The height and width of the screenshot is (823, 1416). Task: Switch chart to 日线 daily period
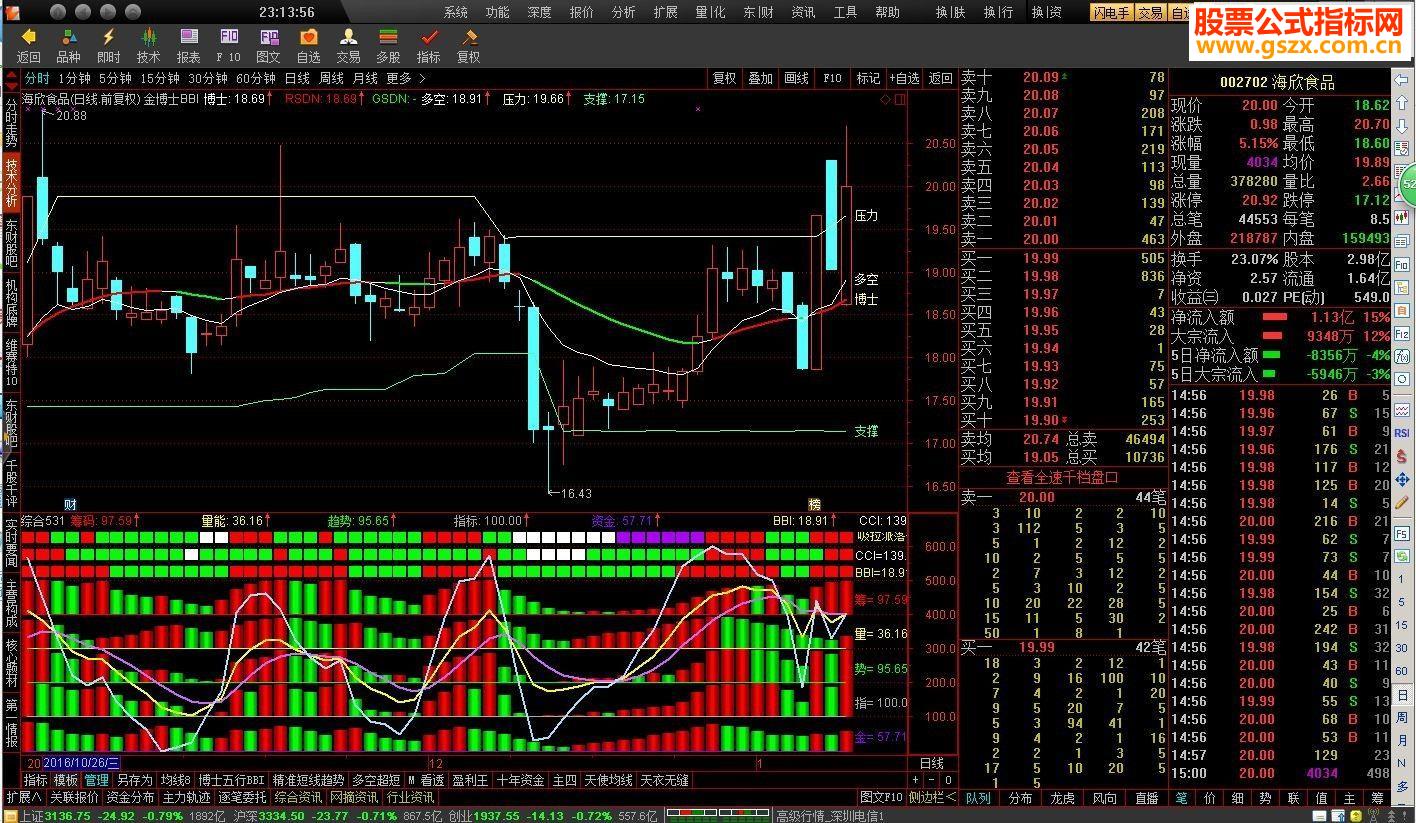297,78
